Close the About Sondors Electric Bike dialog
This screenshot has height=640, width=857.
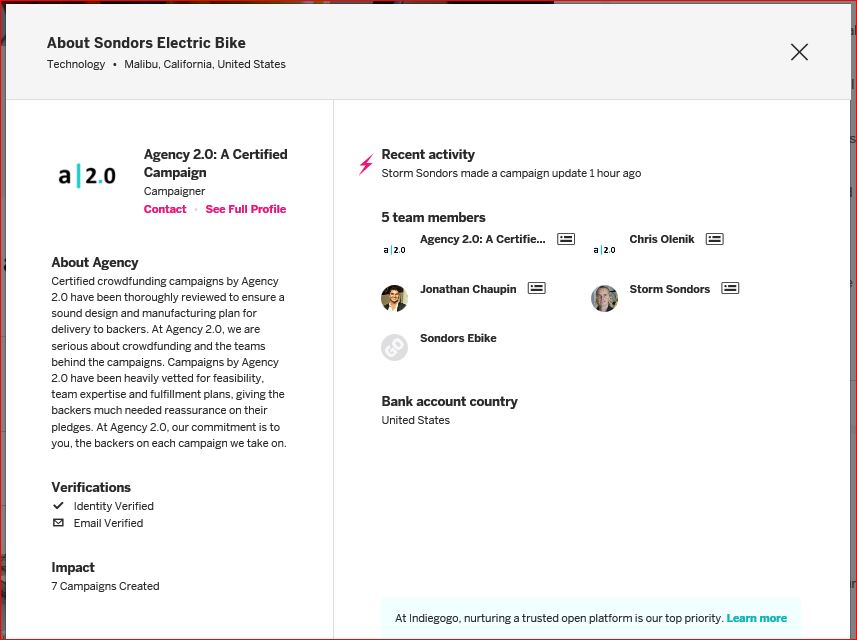tap(799, 52)
